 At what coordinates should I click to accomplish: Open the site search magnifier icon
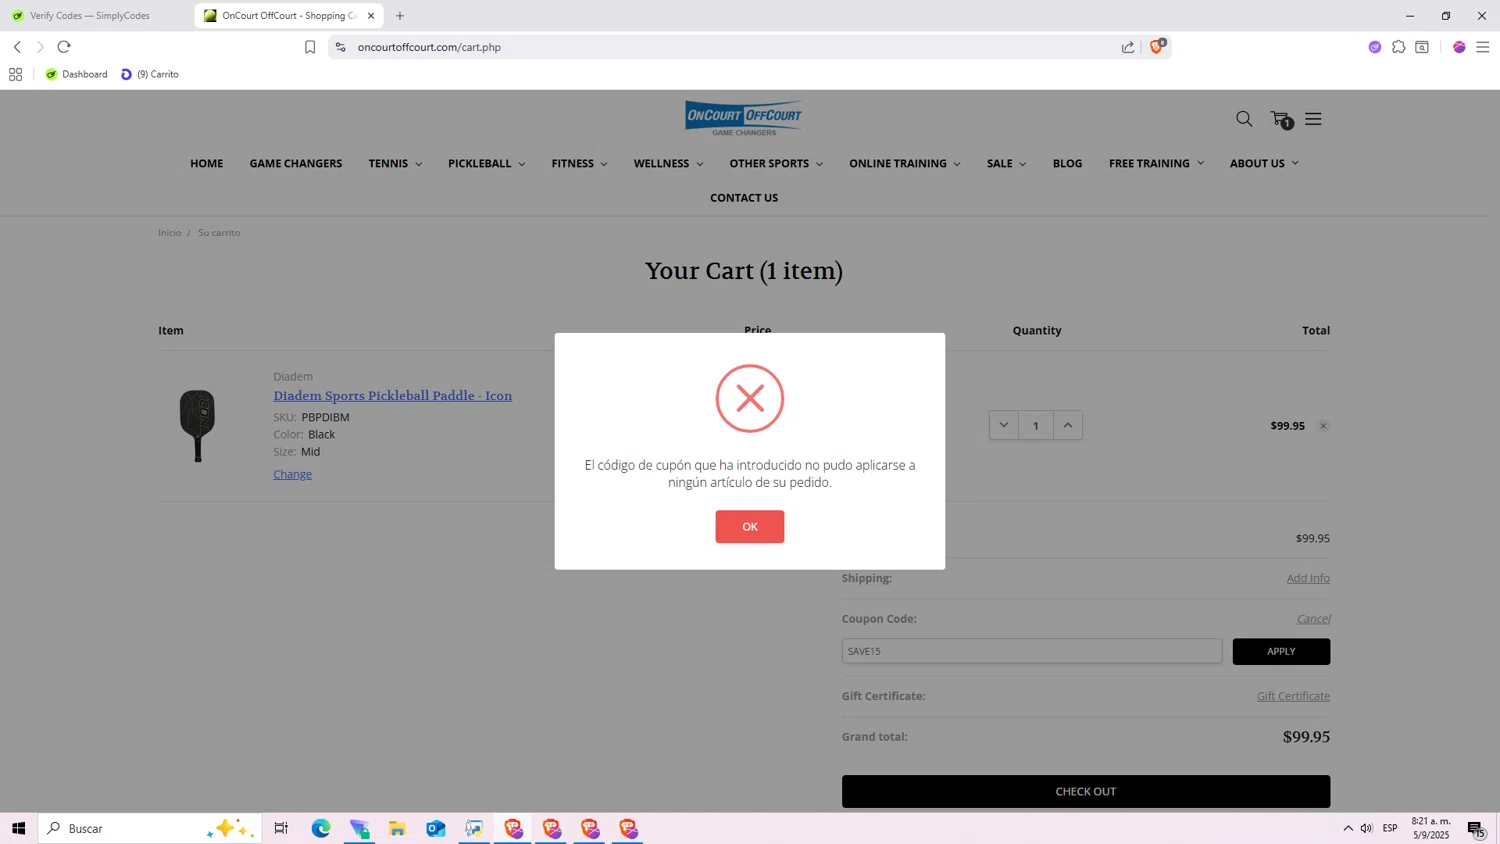1244,119
